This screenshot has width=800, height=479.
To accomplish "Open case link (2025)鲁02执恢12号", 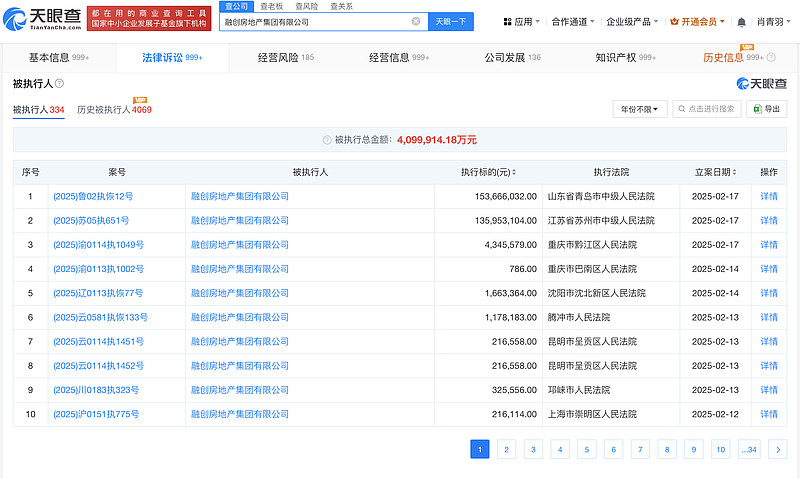I will tap(93, 196).
